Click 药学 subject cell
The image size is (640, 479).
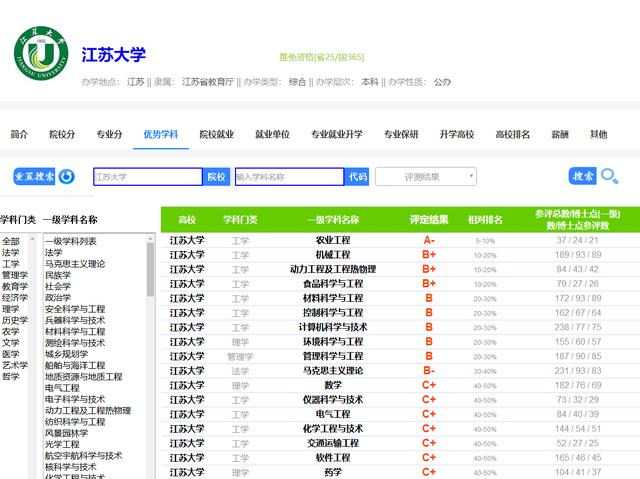click(333, 472)
